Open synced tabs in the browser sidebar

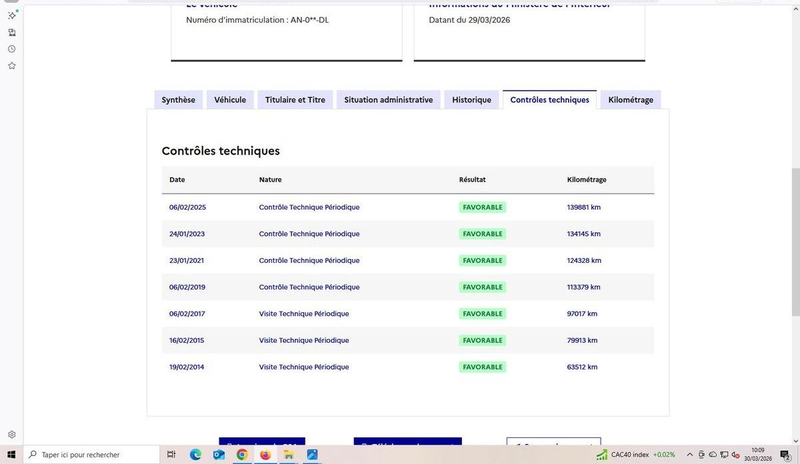(12, 32)
